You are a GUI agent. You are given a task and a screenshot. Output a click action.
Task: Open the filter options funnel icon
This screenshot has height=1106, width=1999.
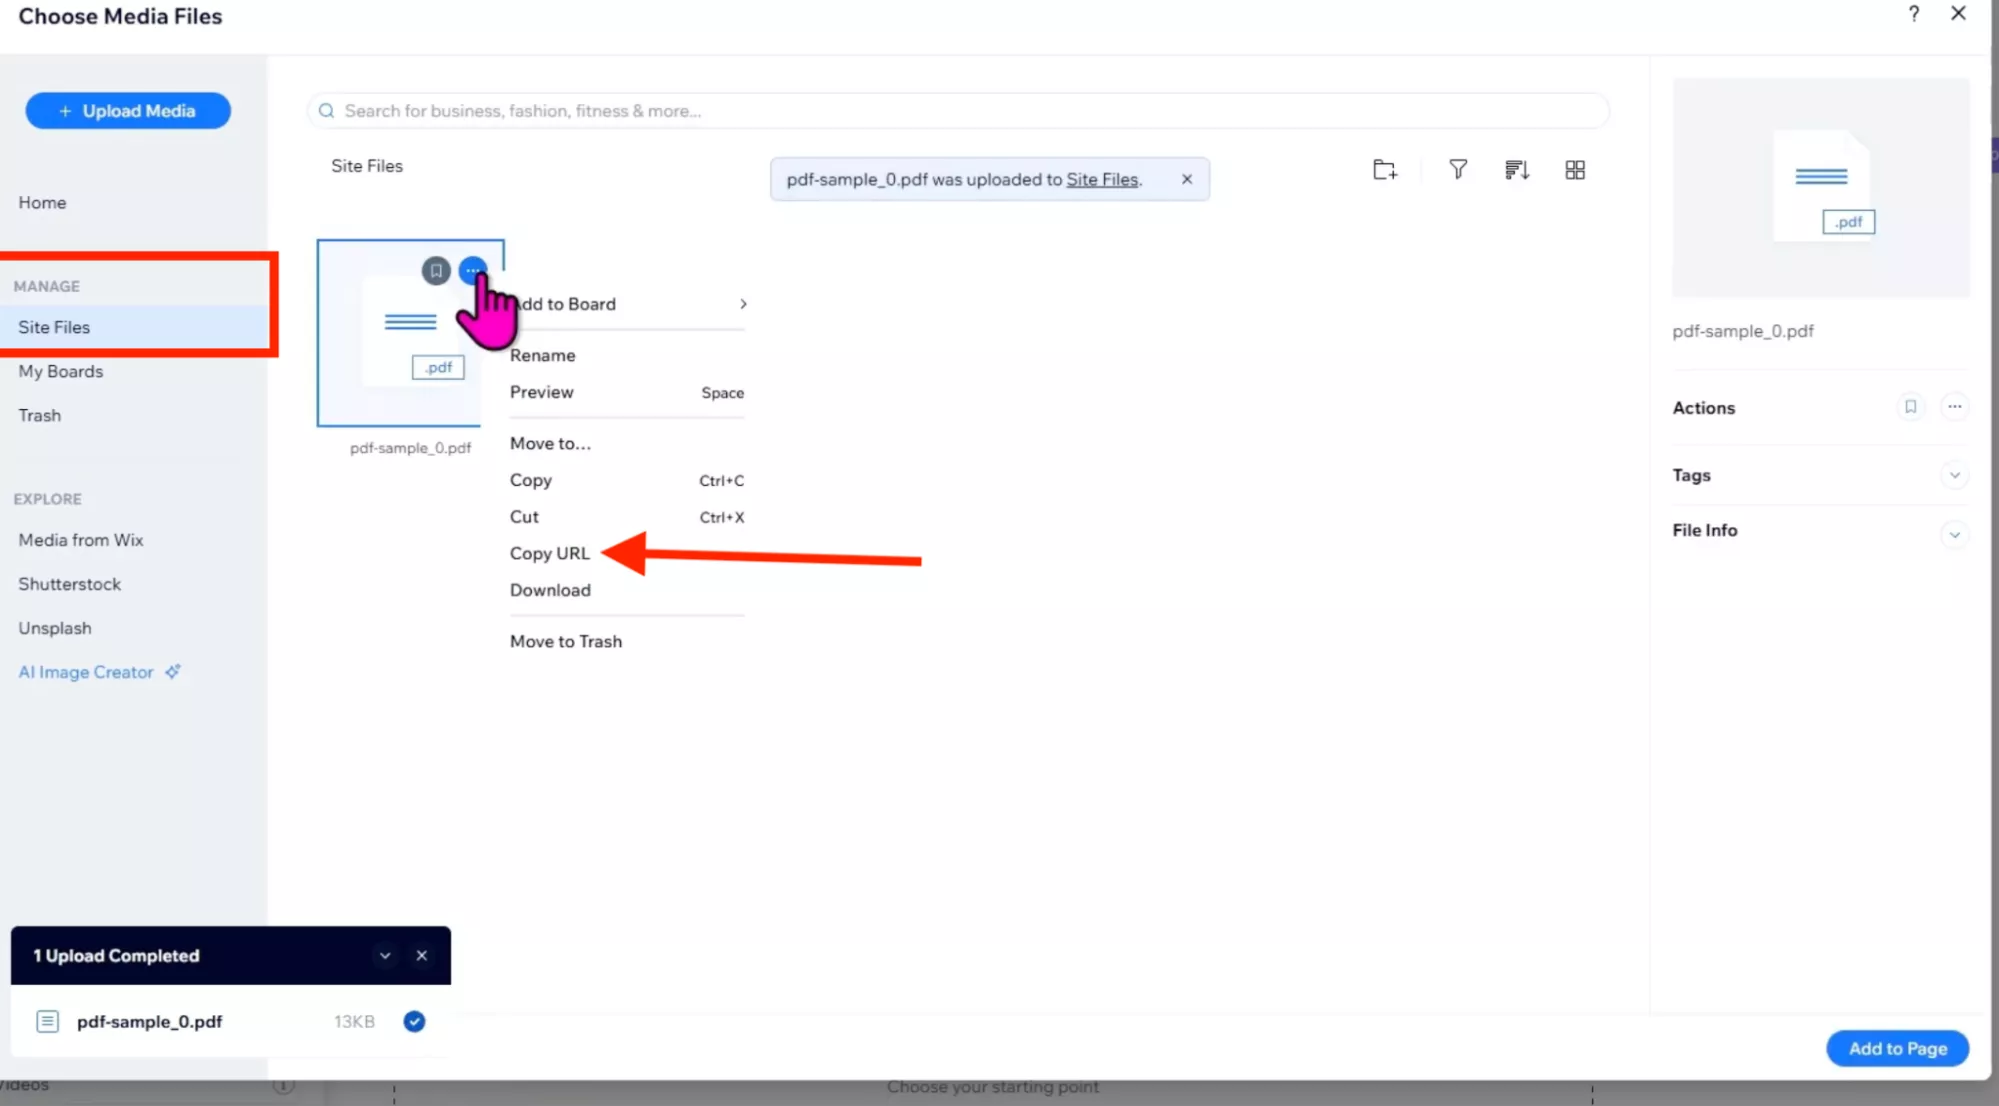tap(1457, 169)
